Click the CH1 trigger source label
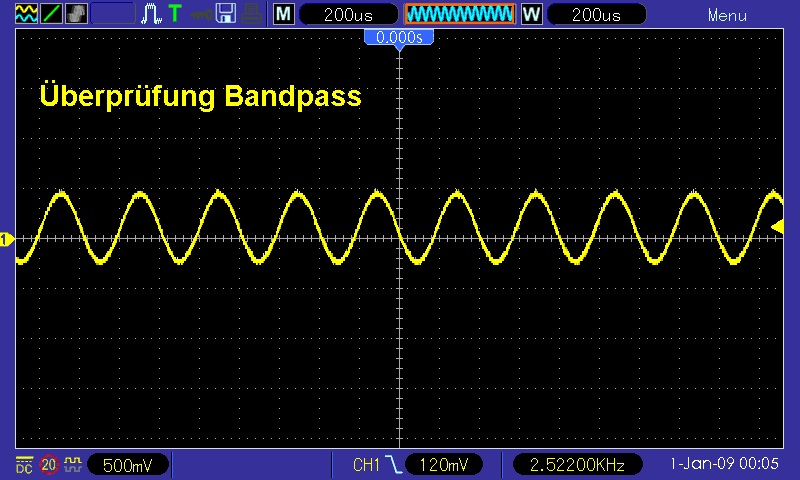This screenshot has height=480, width=800. click(366, 465)
